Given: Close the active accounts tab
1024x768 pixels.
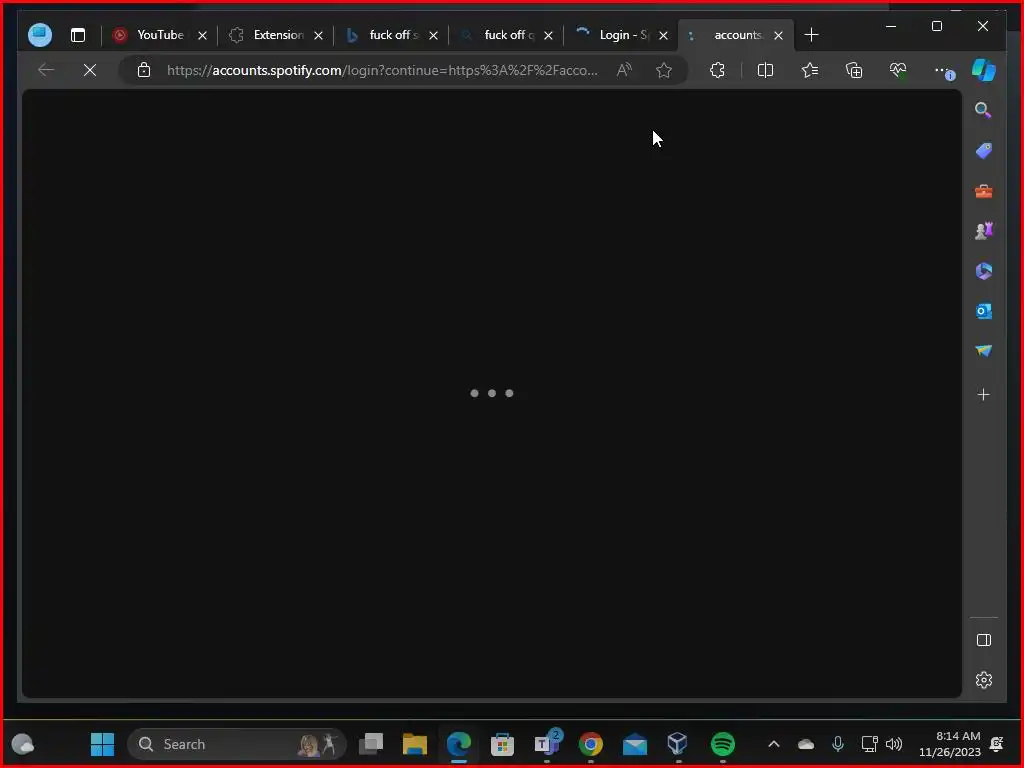Looking at the screenshot, I should coord(778,35).
